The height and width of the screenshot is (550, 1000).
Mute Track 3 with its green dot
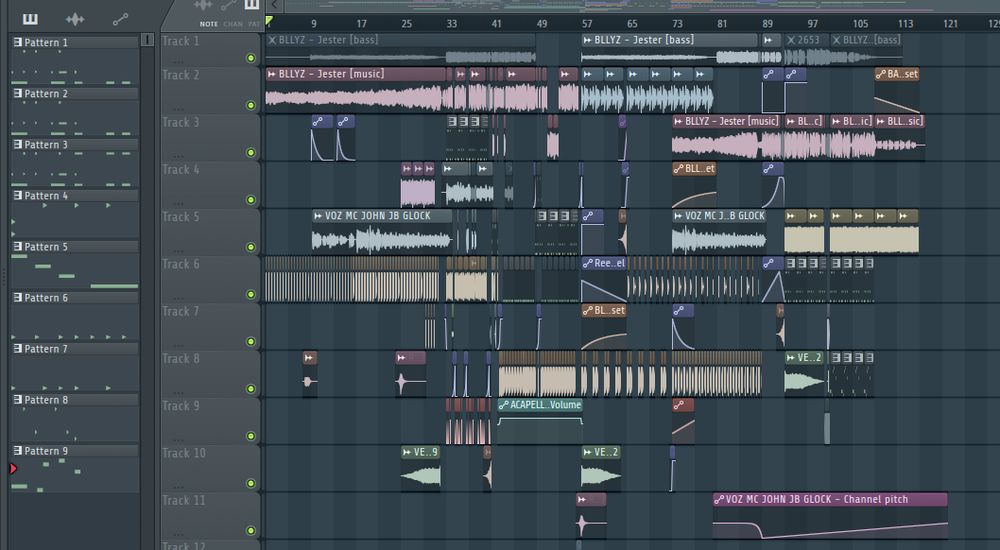[251, 152]
